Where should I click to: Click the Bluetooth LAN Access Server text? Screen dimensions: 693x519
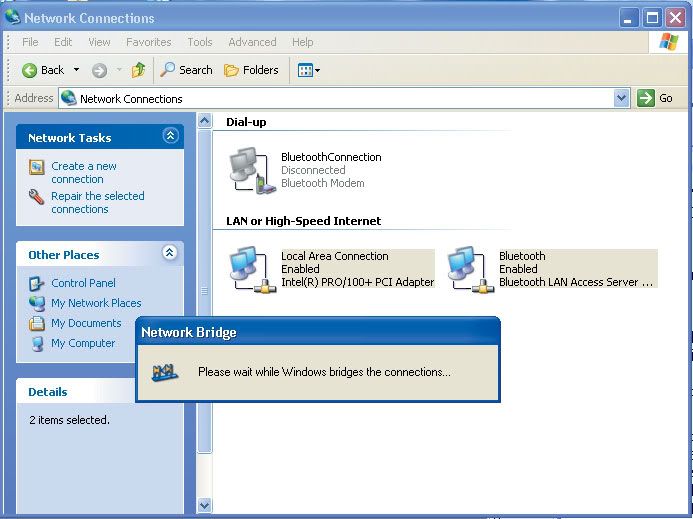575,282
